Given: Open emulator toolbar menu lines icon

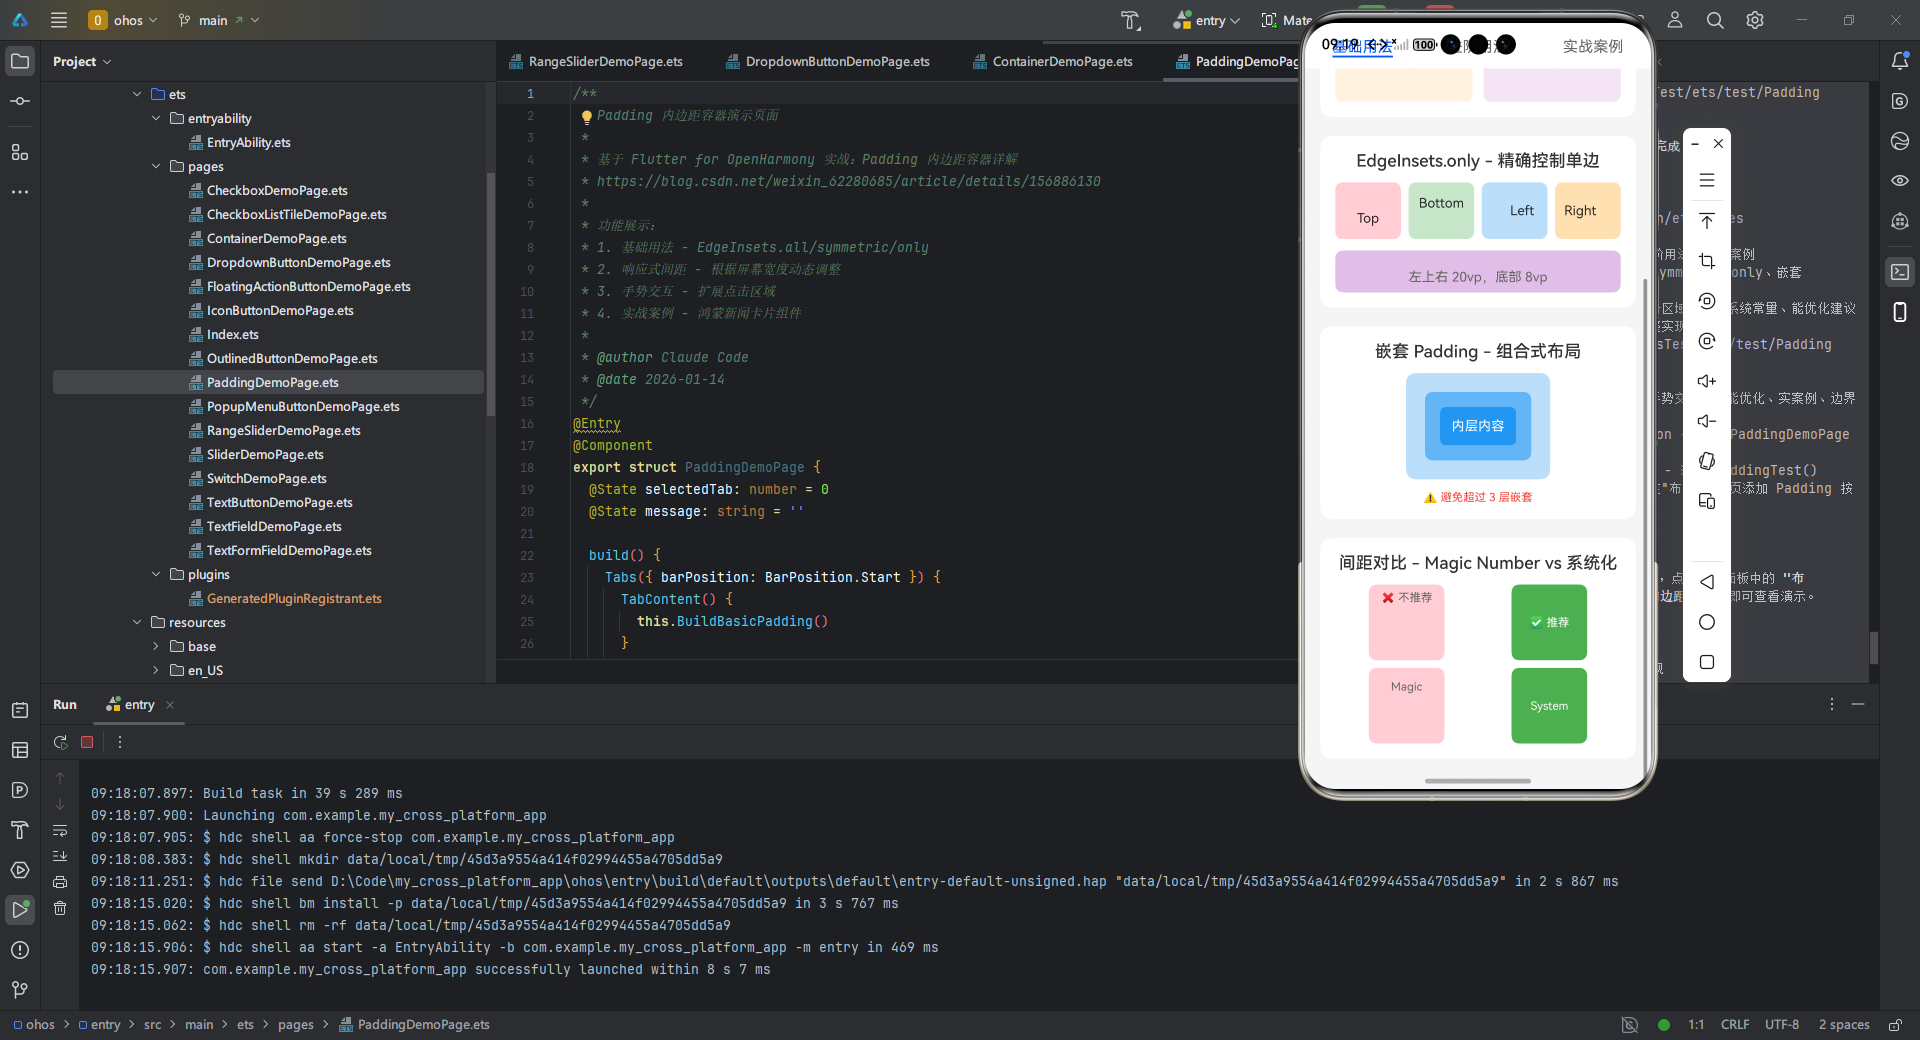Looking at the screenshot, I should click(x=1707, y=181).
